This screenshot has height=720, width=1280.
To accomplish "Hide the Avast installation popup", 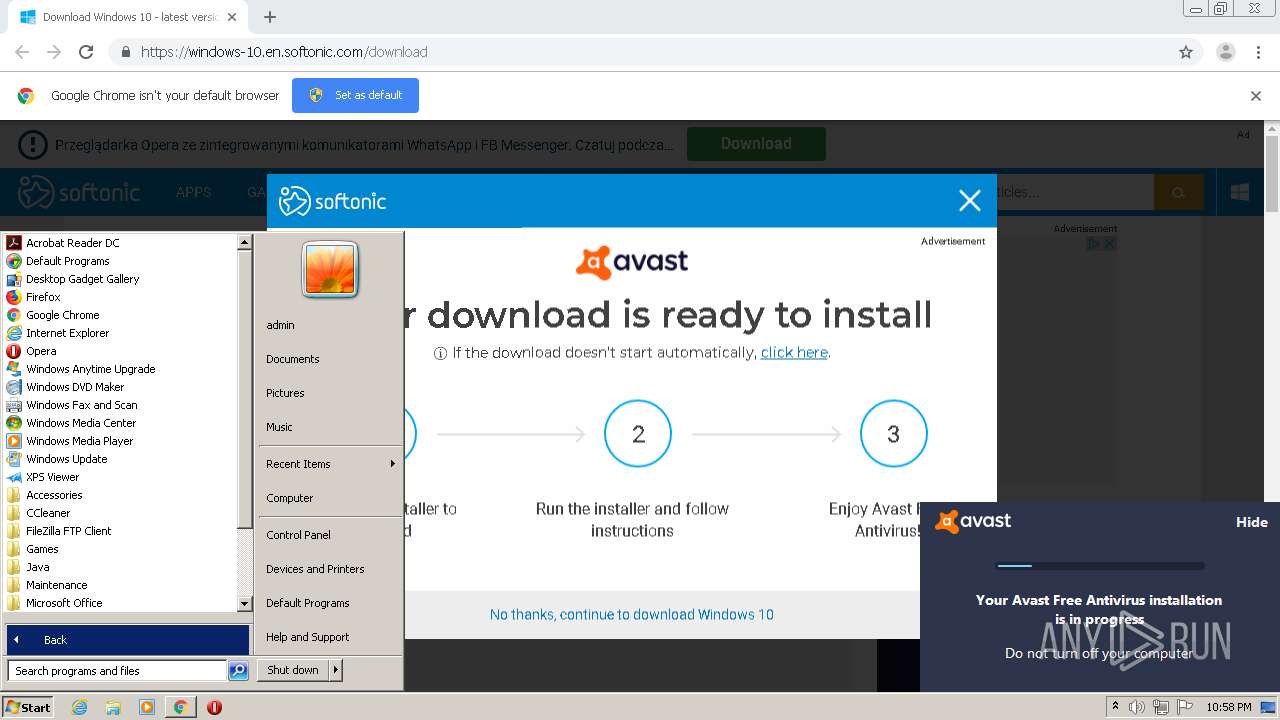I will click(1251, 522).
